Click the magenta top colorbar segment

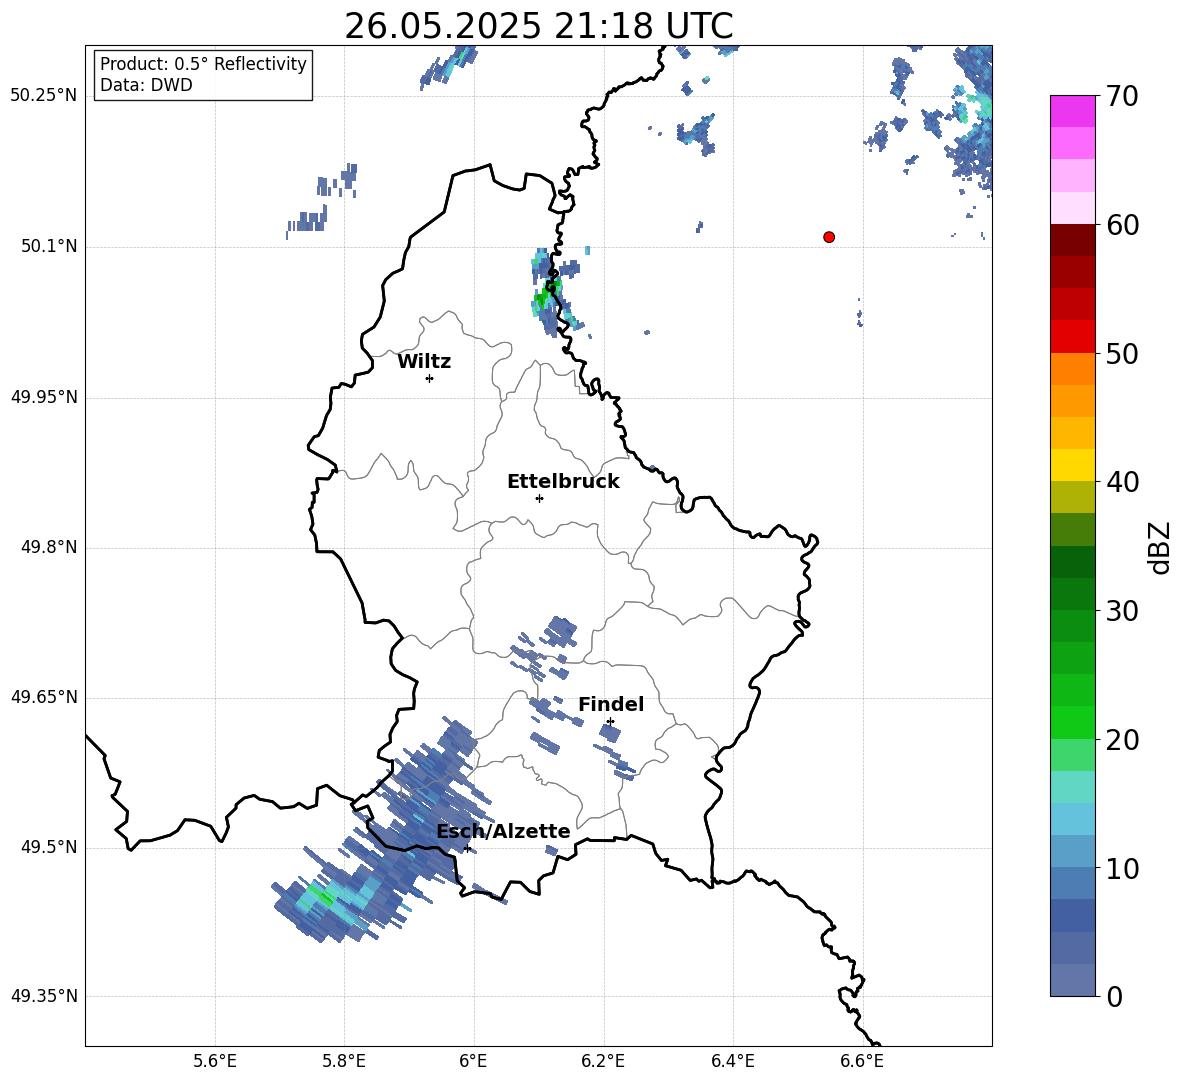click(x=1073, y=112)
